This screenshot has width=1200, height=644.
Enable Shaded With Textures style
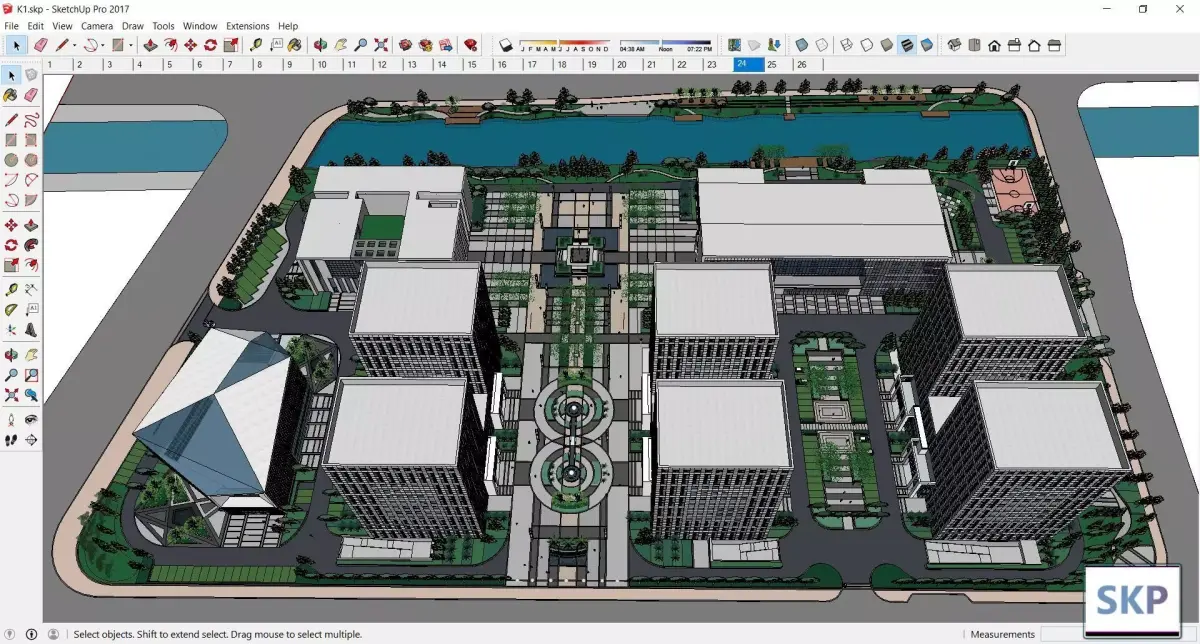(x=907, y=45)
